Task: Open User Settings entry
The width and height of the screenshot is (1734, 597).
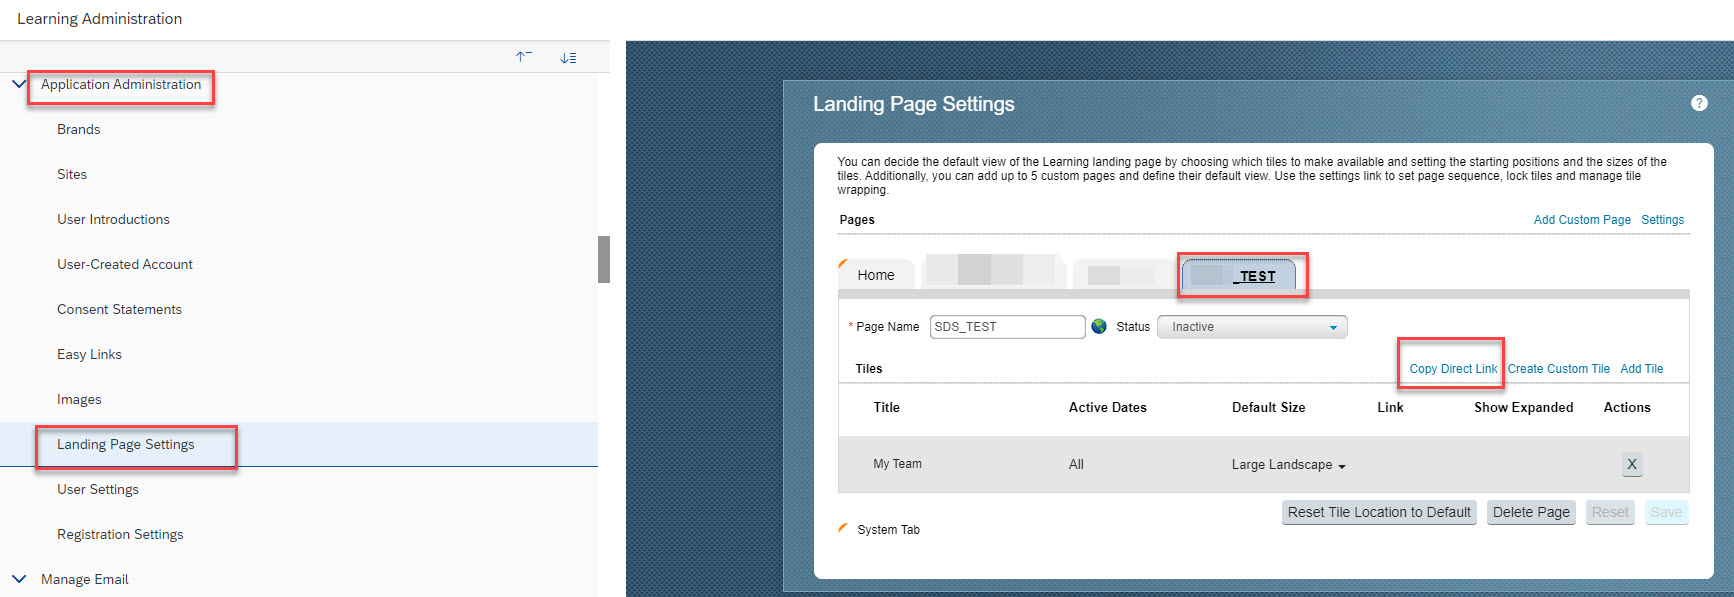Action: coord(98,489)
